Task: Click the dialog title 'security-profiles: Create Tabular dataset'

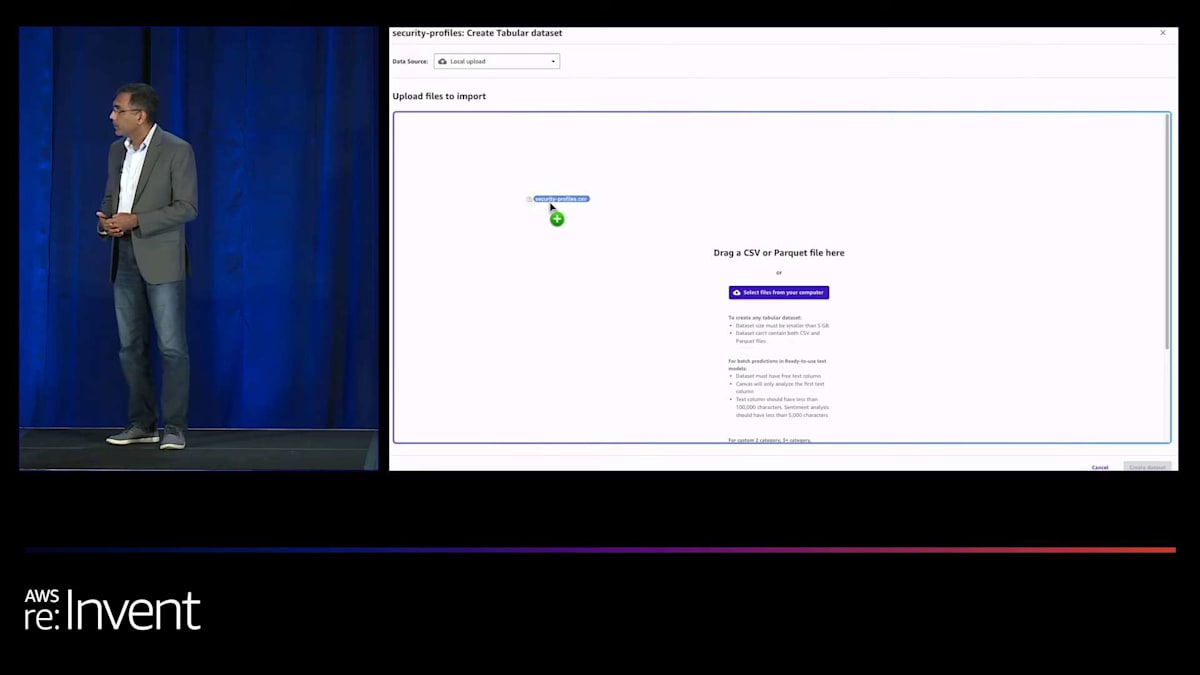Action: [x=477, y=33]
